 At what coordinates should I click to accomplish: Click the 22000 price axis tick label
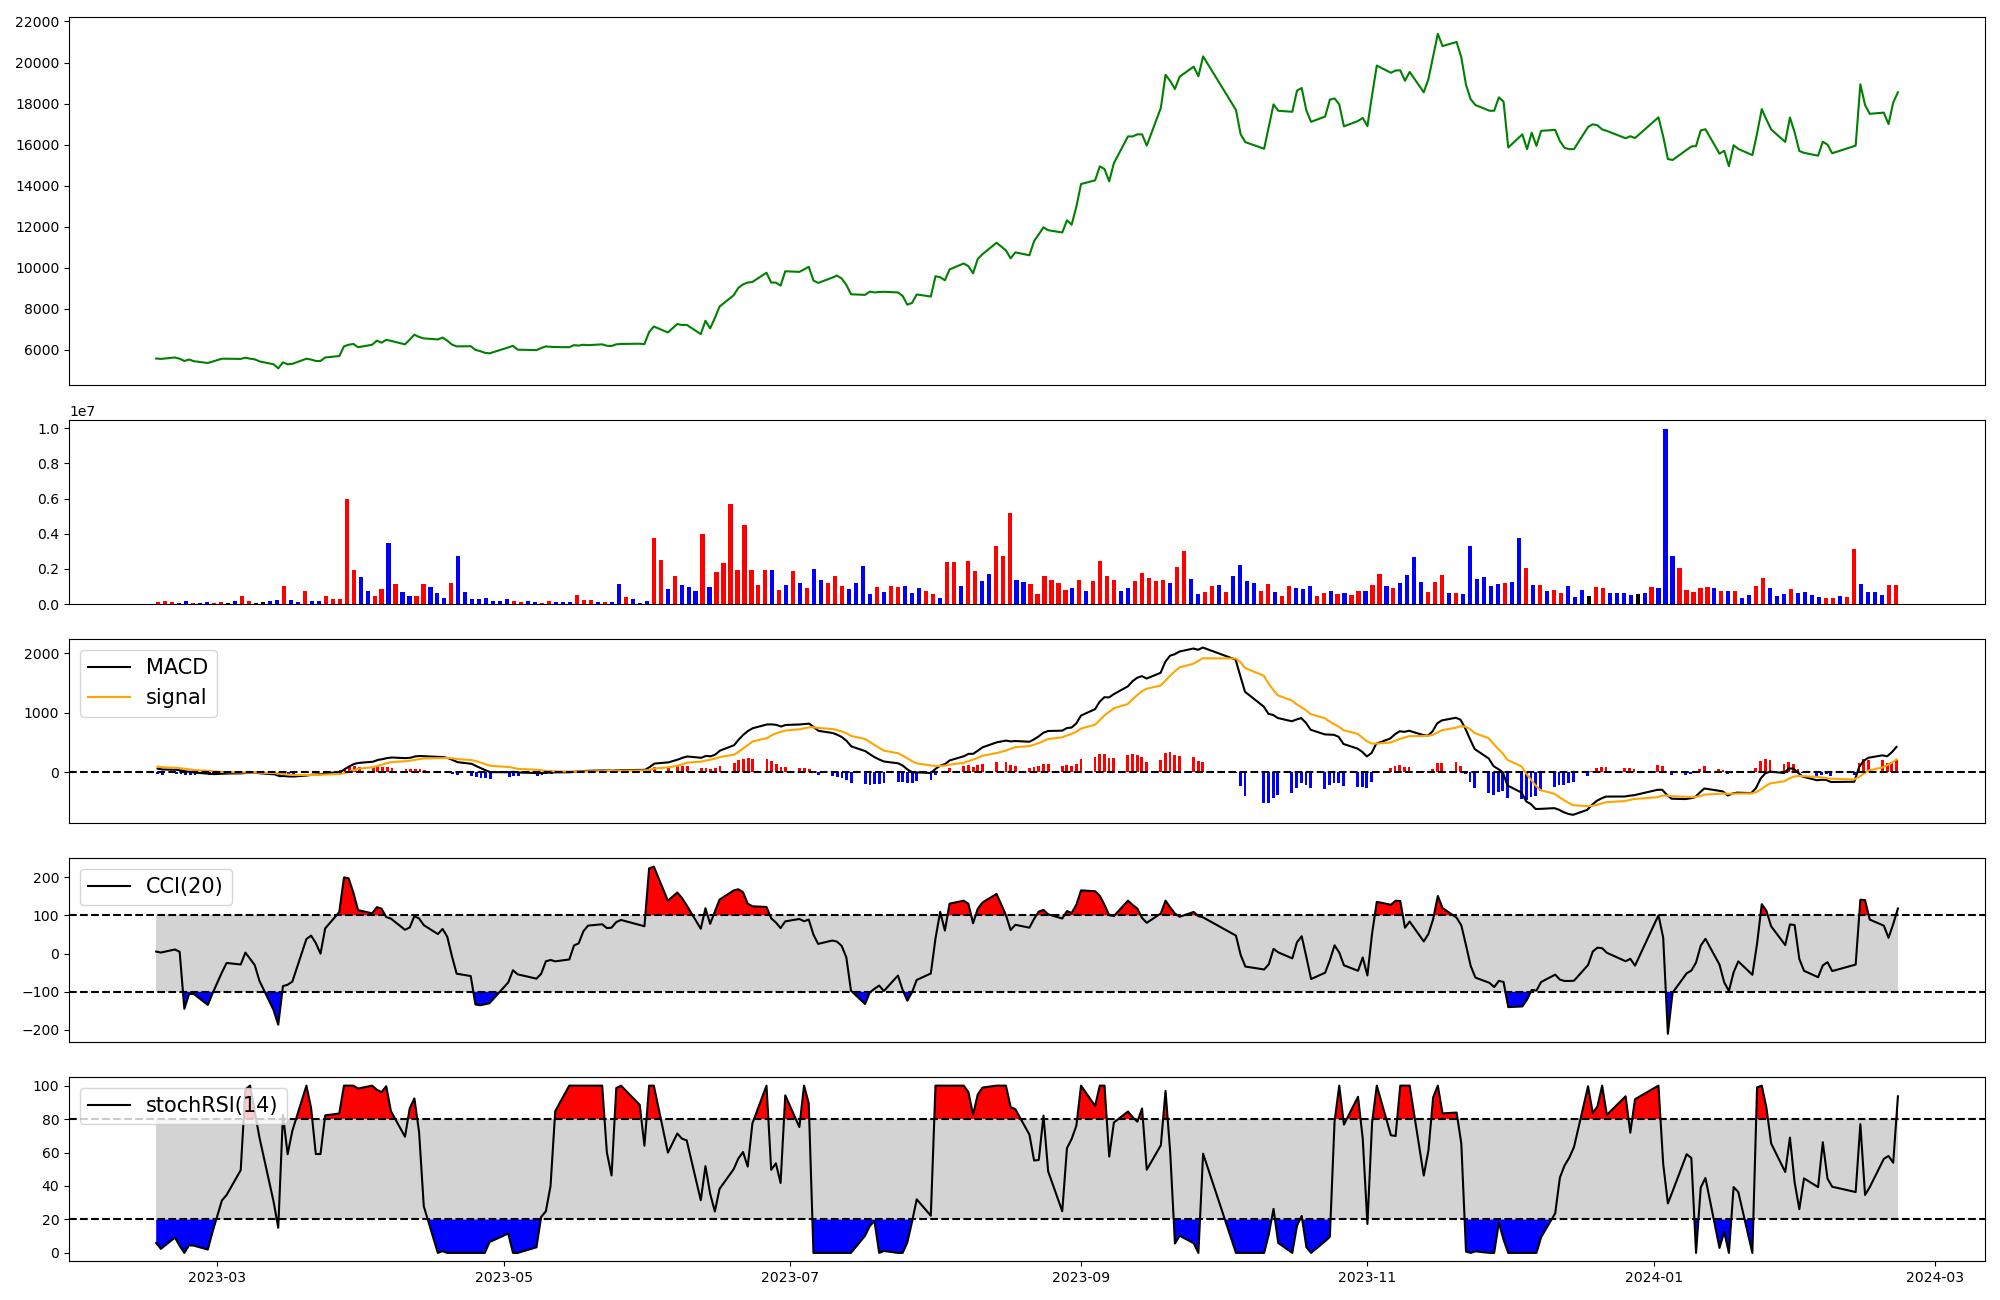click(37, 22)
